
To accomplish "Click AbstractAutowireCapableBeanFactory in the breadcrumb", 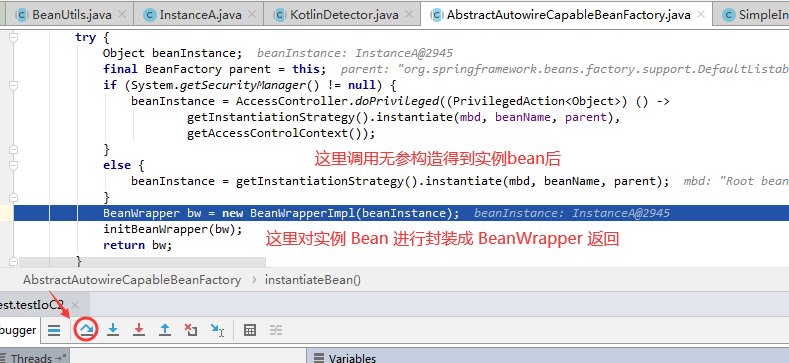I will [132, 280].
